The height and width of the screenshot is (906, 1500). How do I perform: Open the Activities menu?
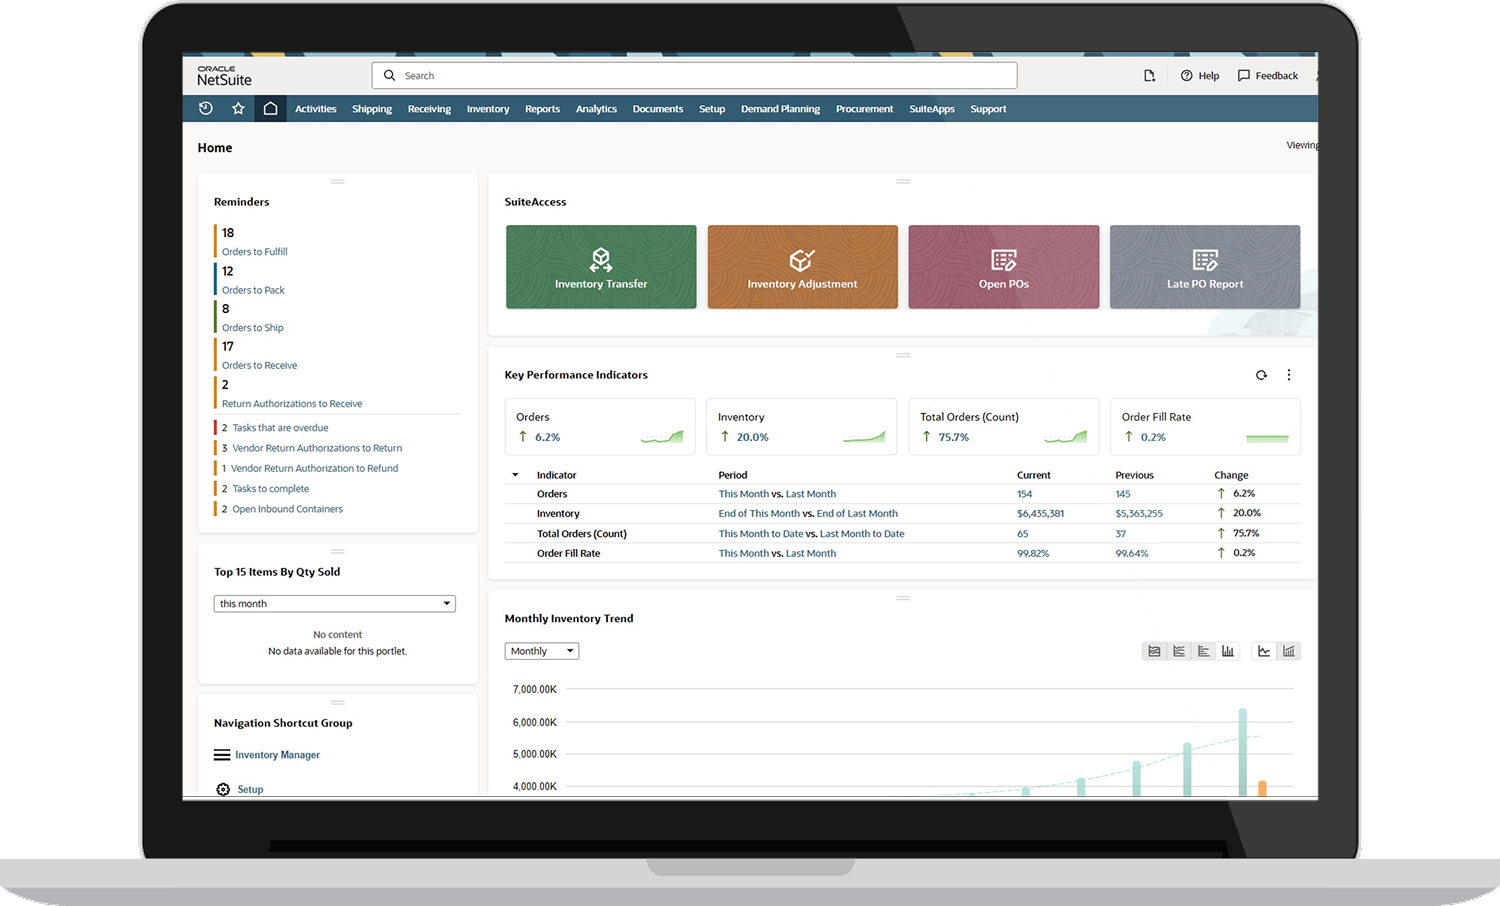click(316, 109)
